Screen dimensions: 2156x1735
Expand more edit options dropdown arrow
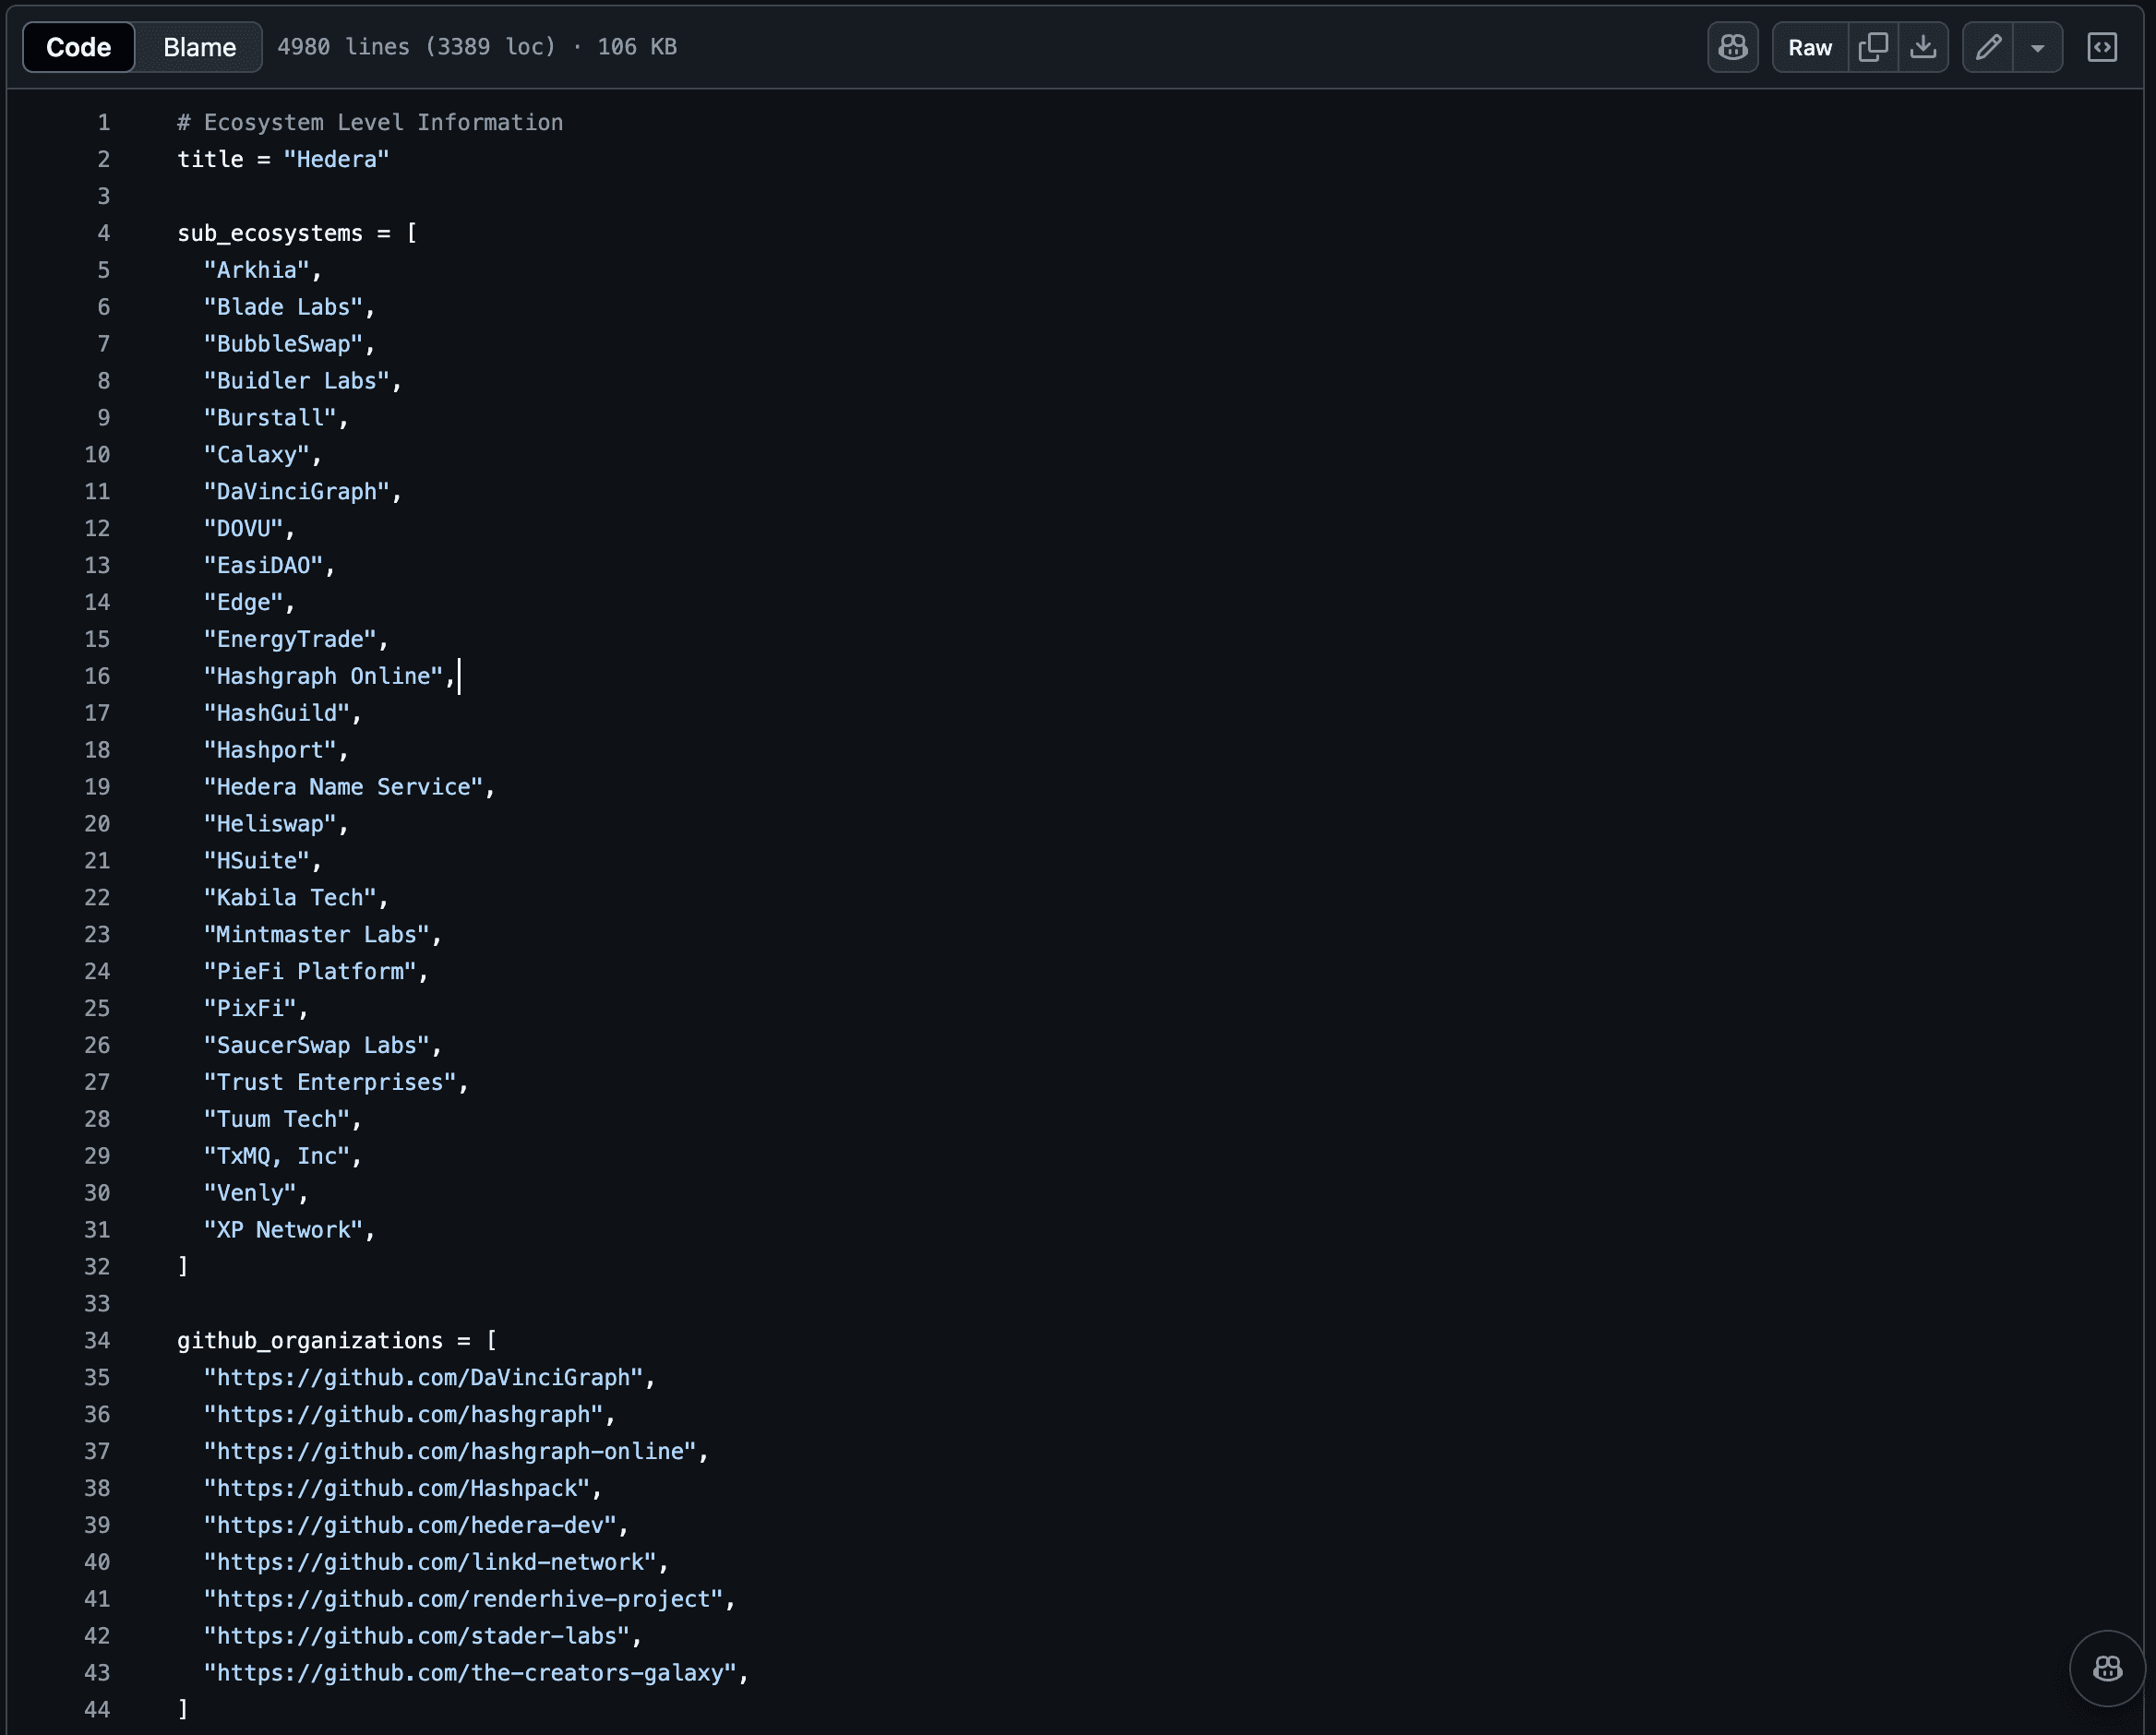pos(2037,47)
